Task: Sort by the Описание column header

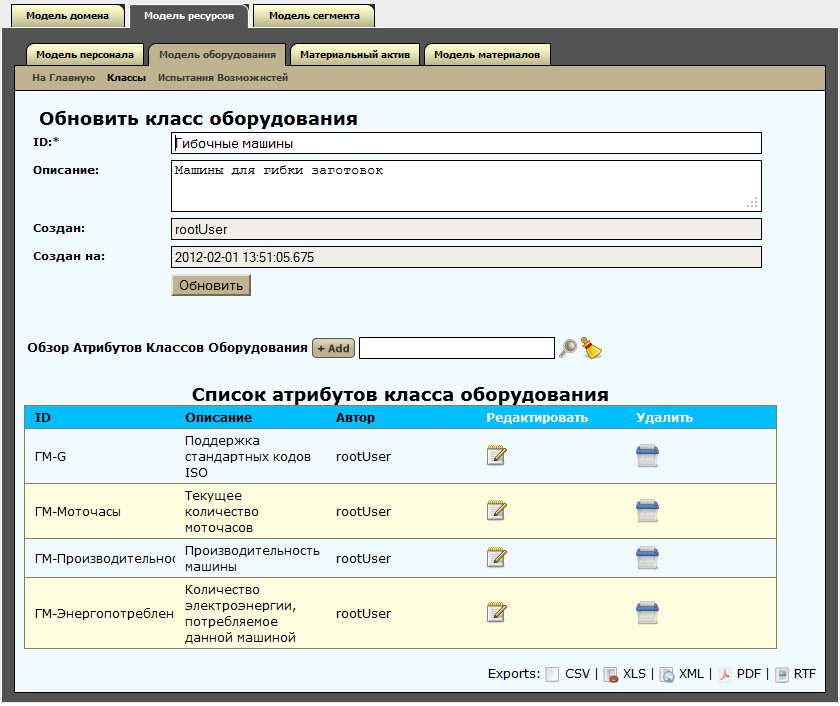Action: click(218, 418)
